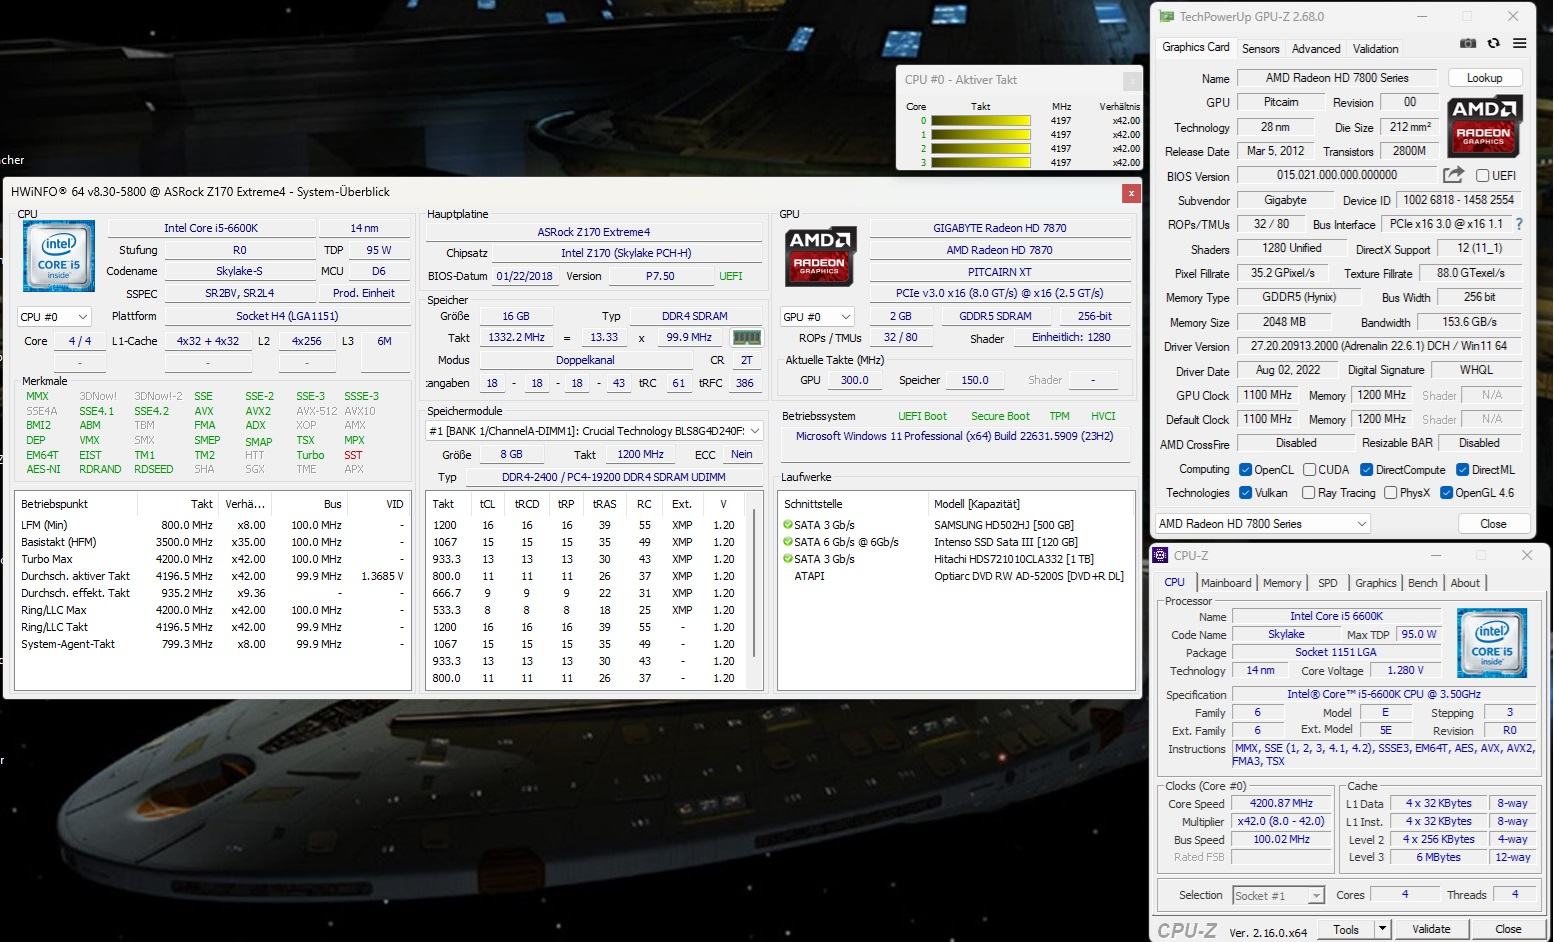The height and width of the screenshot is (942, 1554).
Task: Open the Bench tab in CPU-Z
Action: pos(1422,583)
